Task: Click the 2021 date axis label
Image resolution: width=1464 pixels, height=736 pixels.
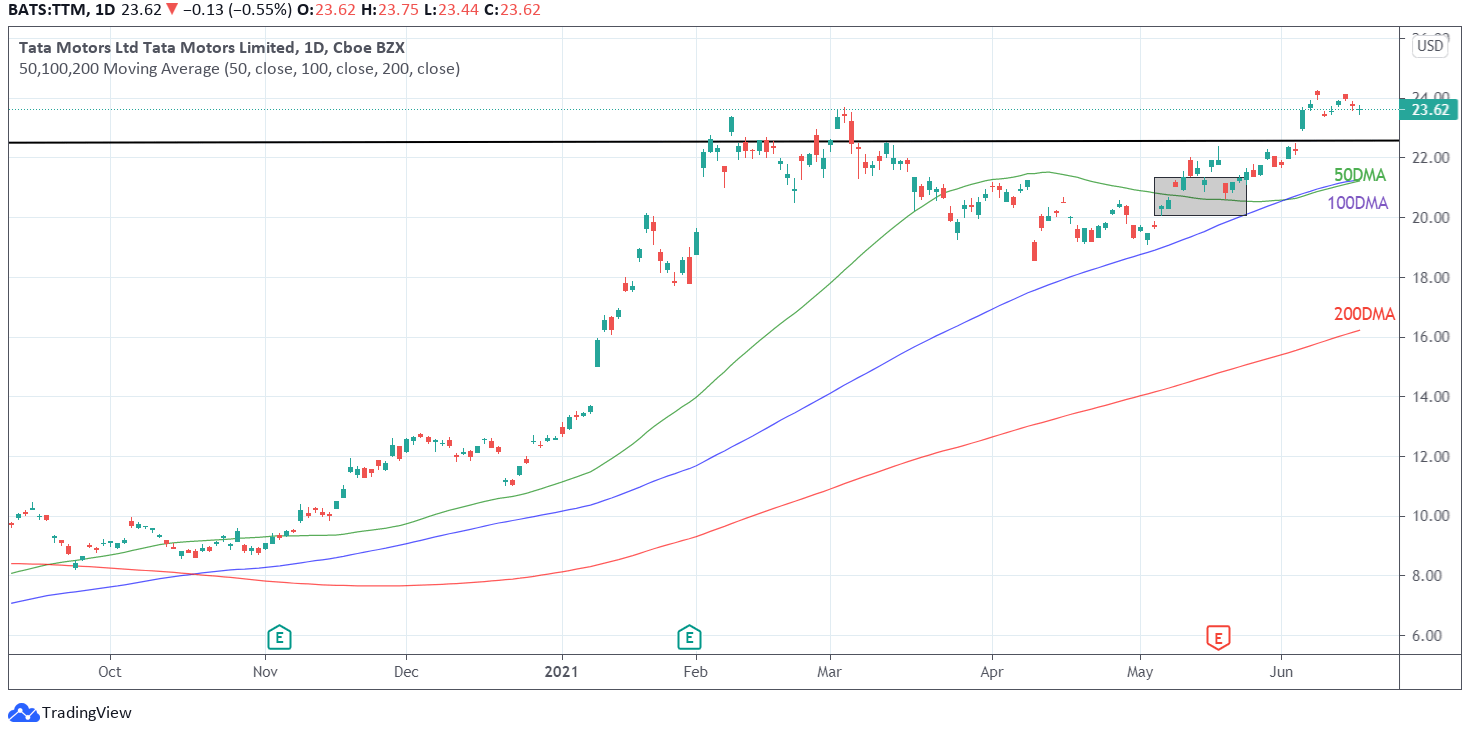Action: 562,671
